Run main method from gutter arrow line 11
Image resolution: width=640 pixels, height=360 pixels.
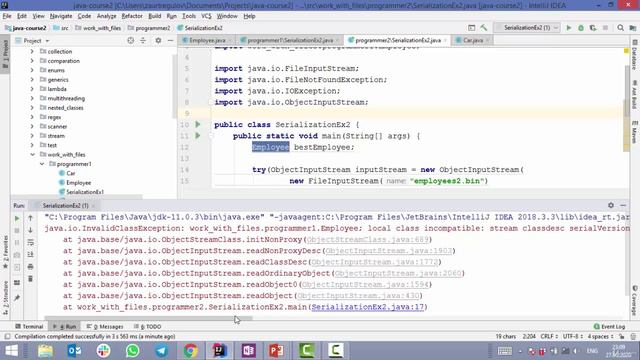pyautogui.click(x=198, y=136)
